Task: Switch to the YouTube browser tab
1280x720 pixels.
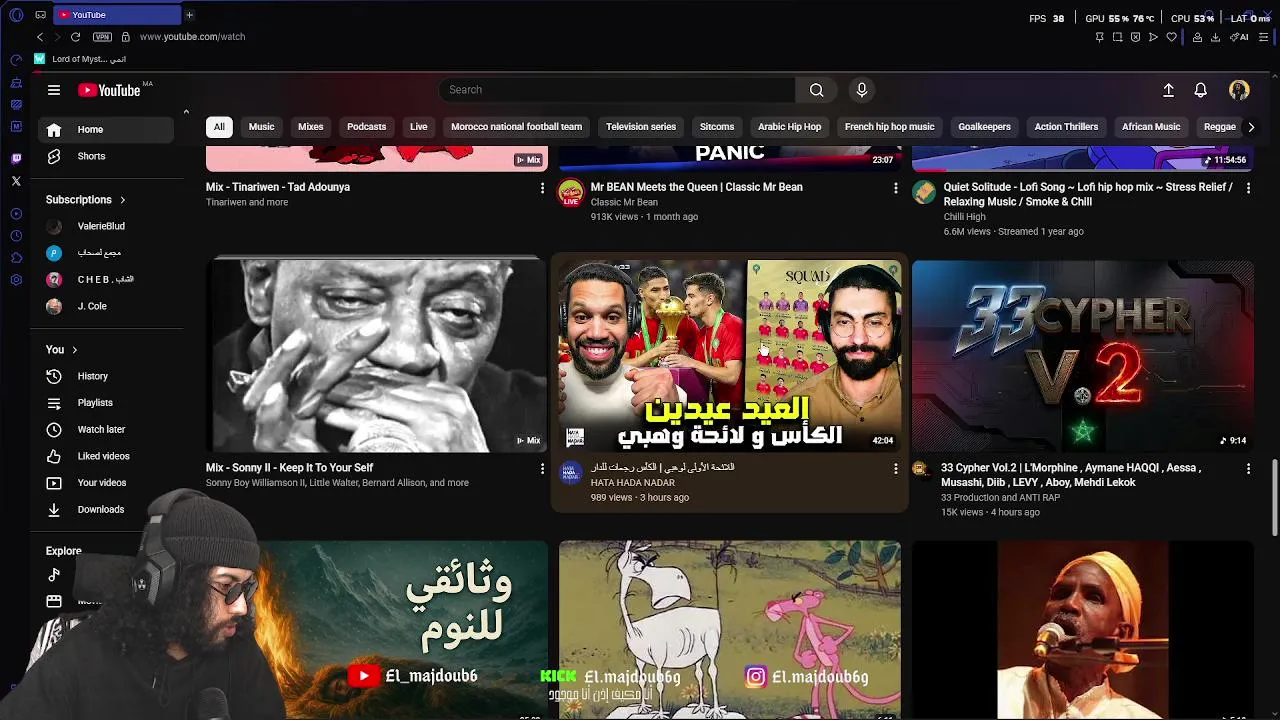Action: (x=115, y=15)
